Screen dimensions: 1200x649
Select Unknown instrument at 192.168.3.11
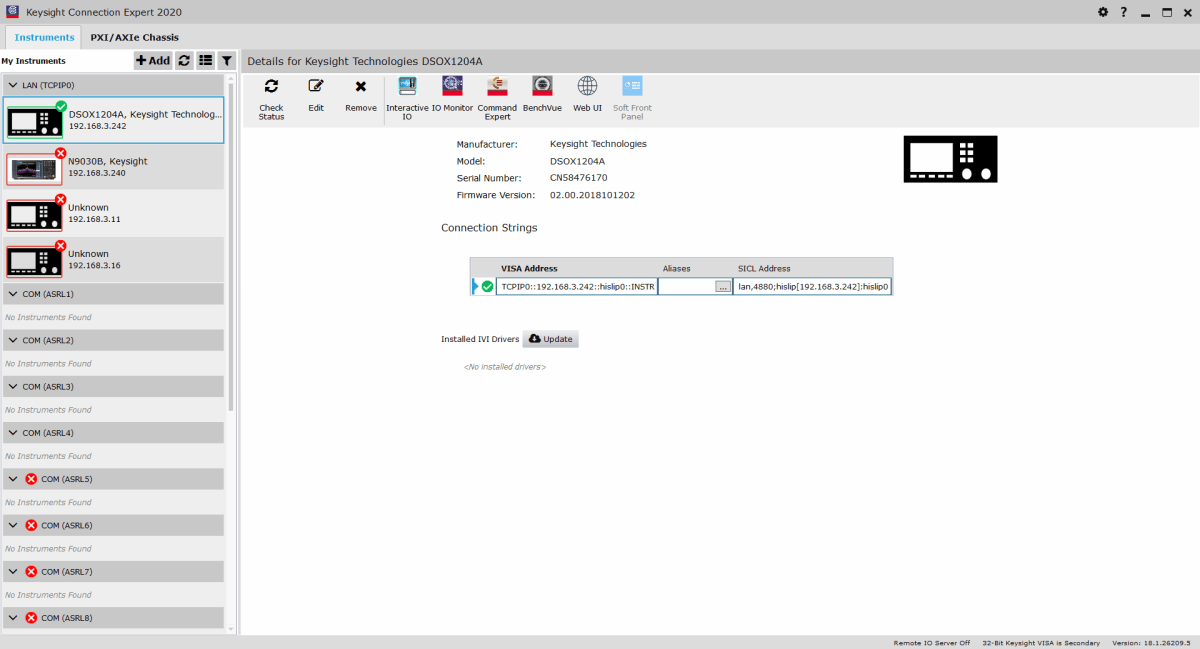click(x=113, y=213)
